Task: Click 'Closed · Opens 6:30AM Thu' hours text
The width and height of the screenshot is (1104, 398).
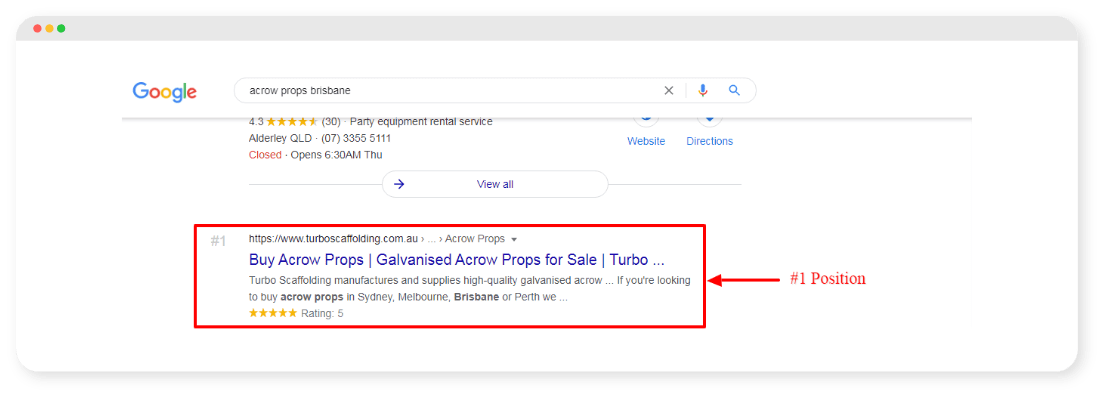Action: click(315, 154)
